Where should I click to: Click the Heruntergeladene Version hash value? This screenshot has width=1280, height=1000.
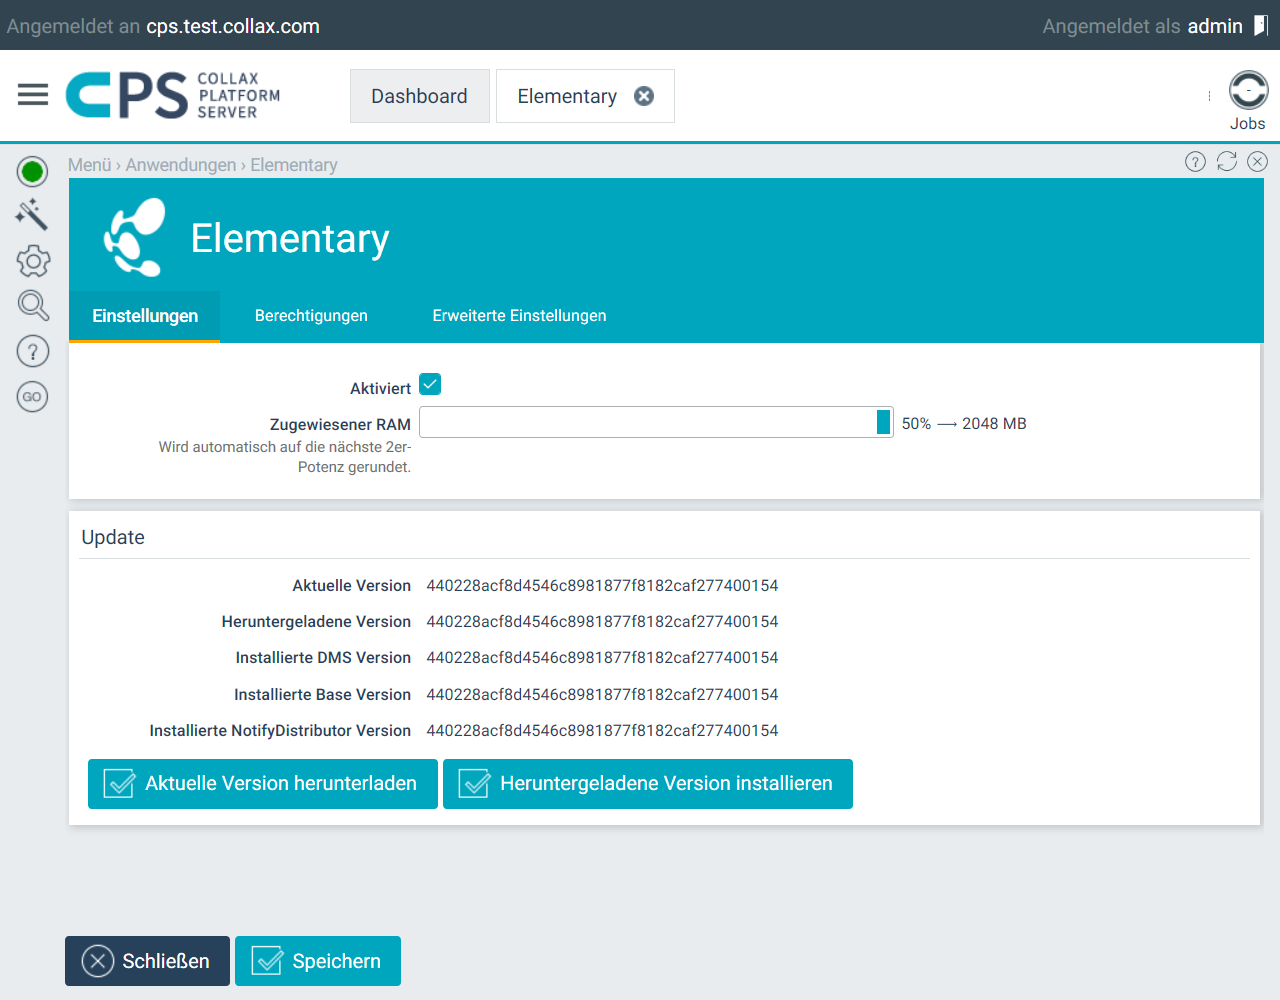602,622
